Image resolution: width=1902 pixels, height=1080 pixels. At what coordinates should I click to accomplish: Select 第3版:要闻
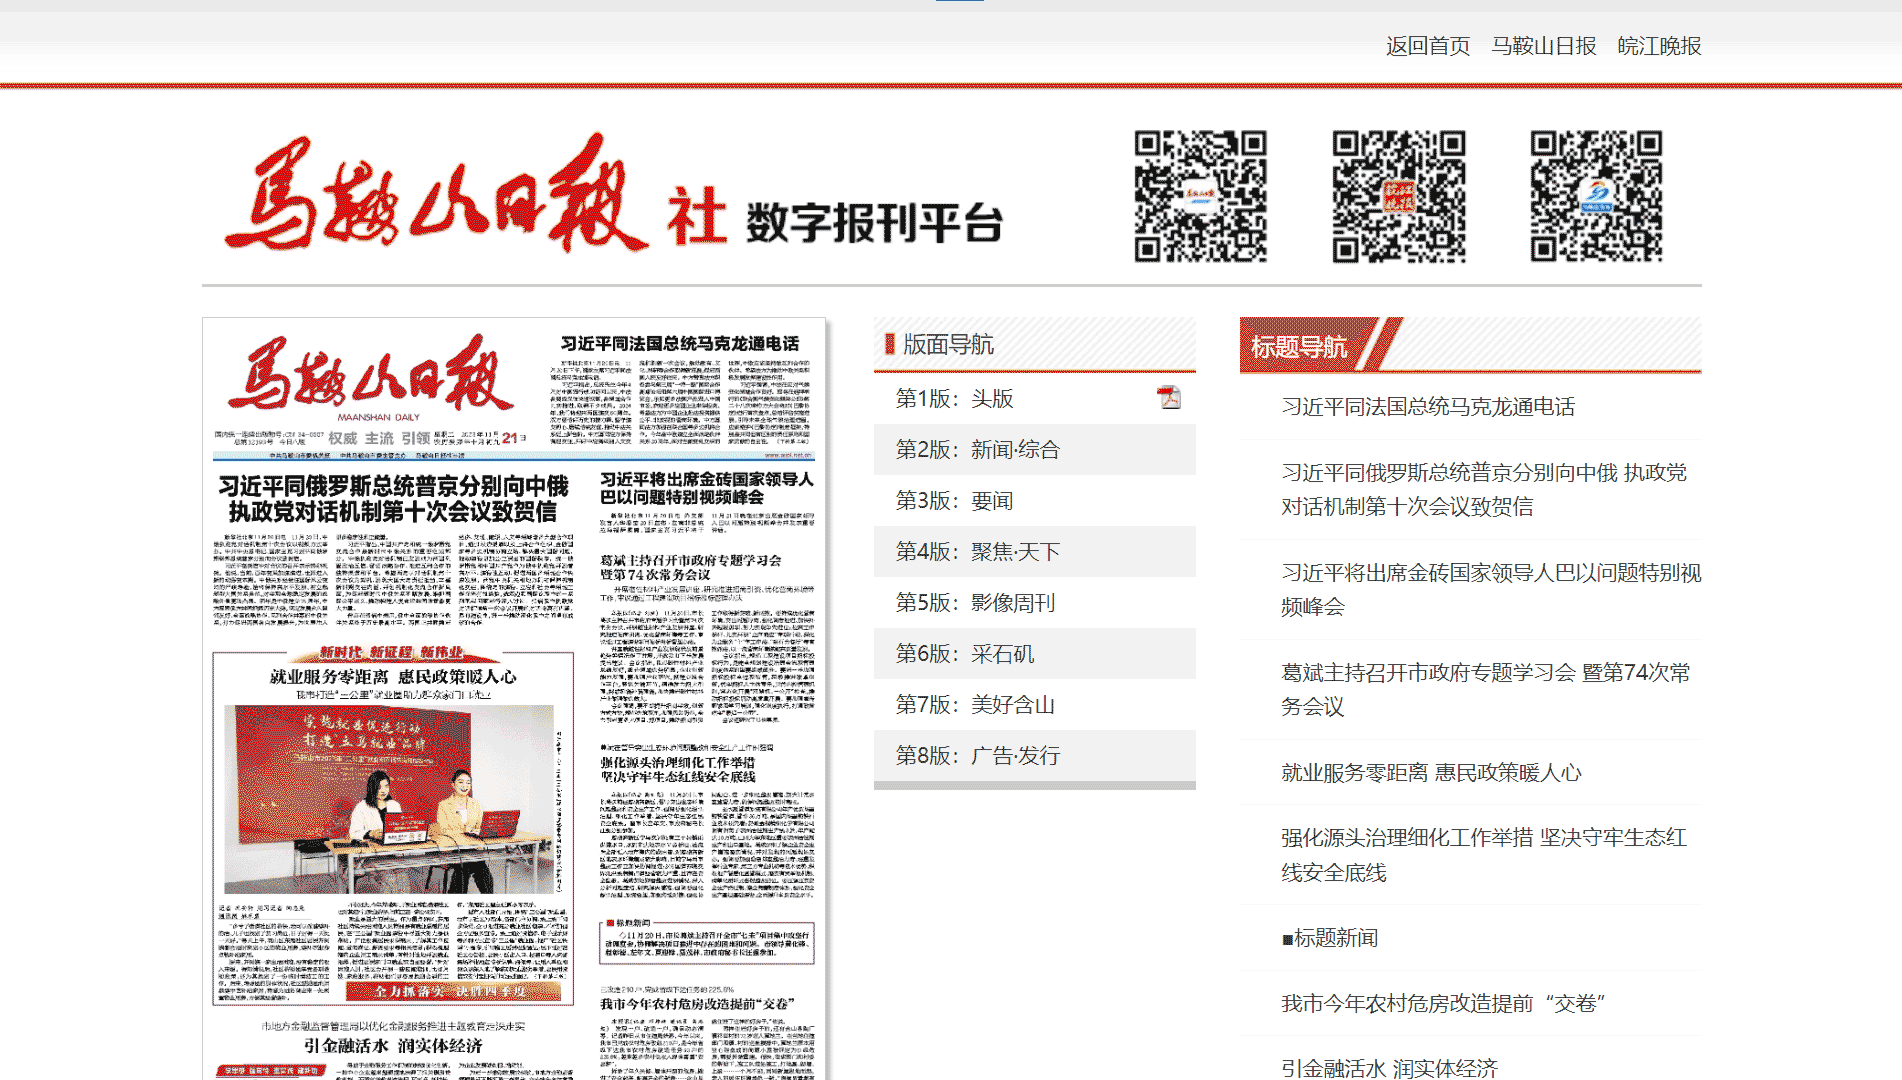coord(955,500)
